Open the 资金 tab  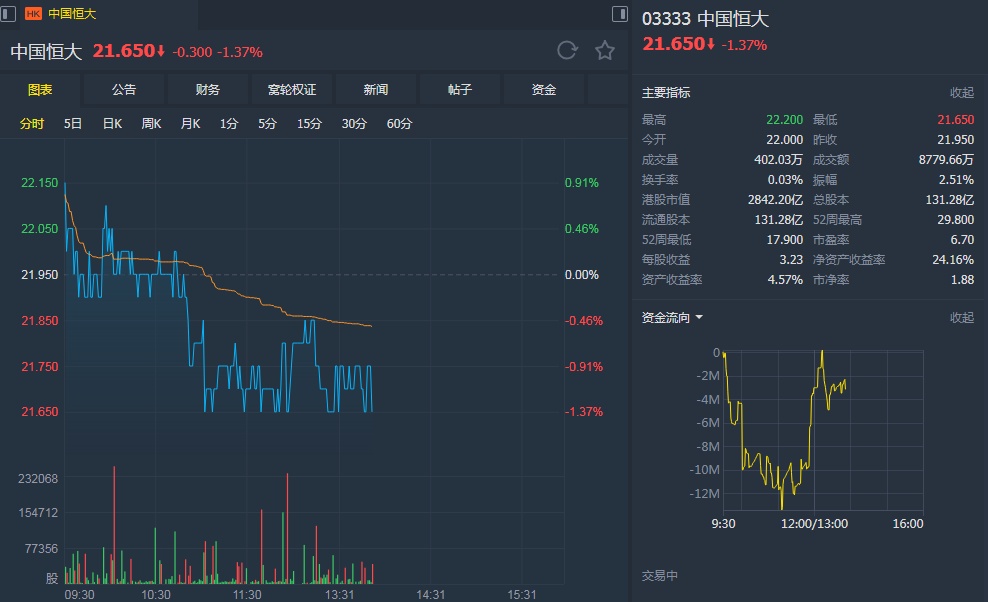[x=544, y=90]
